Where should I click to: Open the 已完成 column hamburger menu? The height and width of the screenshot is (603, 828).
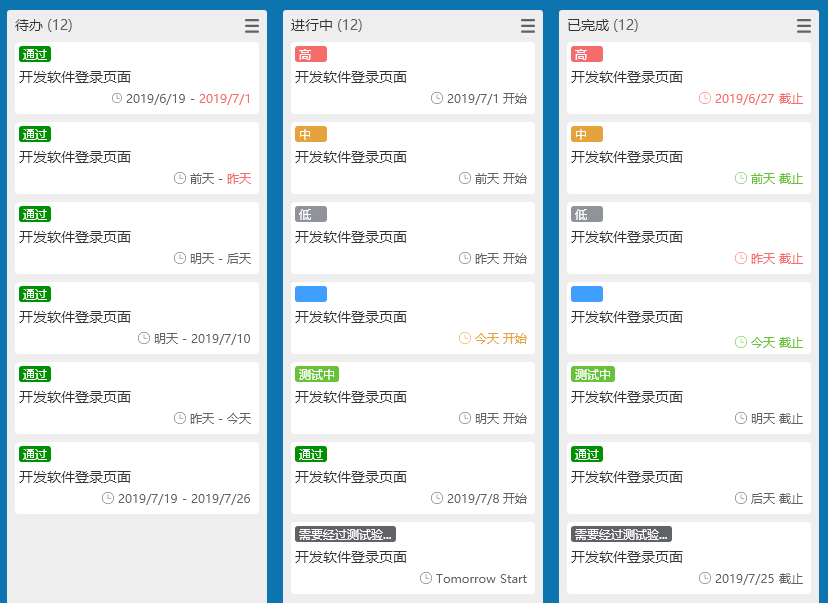coord(804,26)
